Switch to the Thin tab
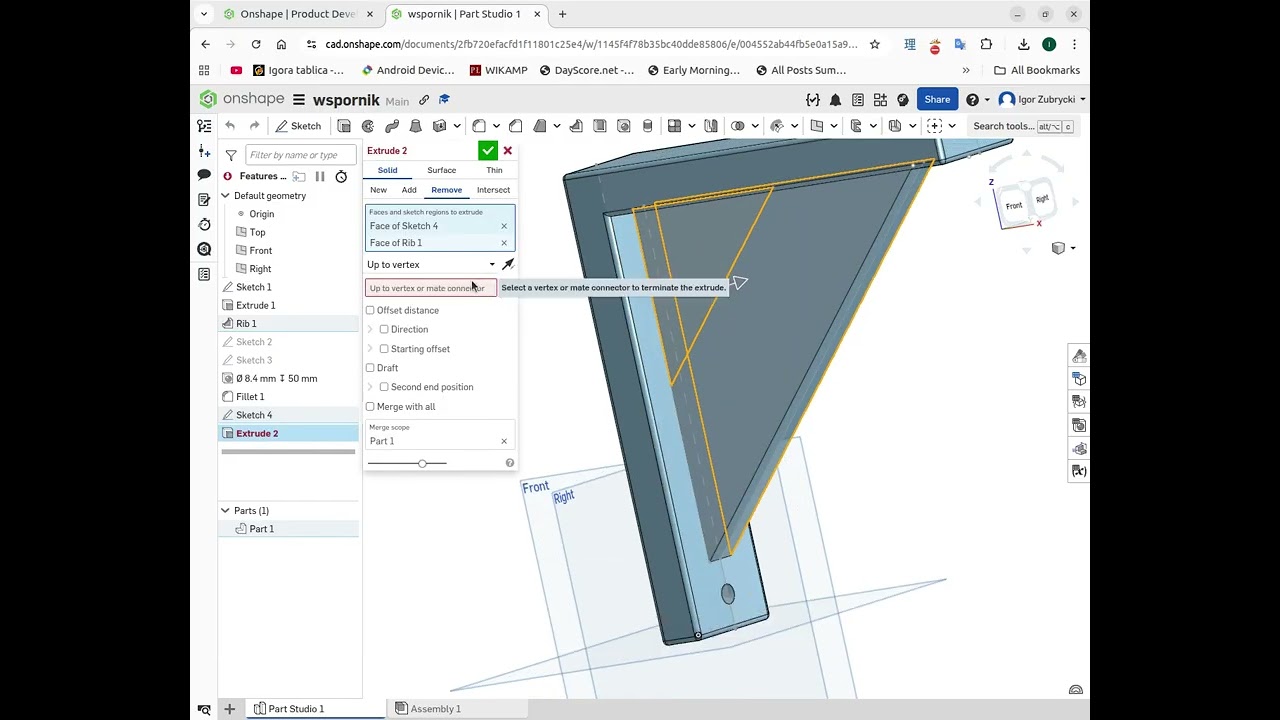This screenshot has width=1280, height=720. [x=494, y=170]
